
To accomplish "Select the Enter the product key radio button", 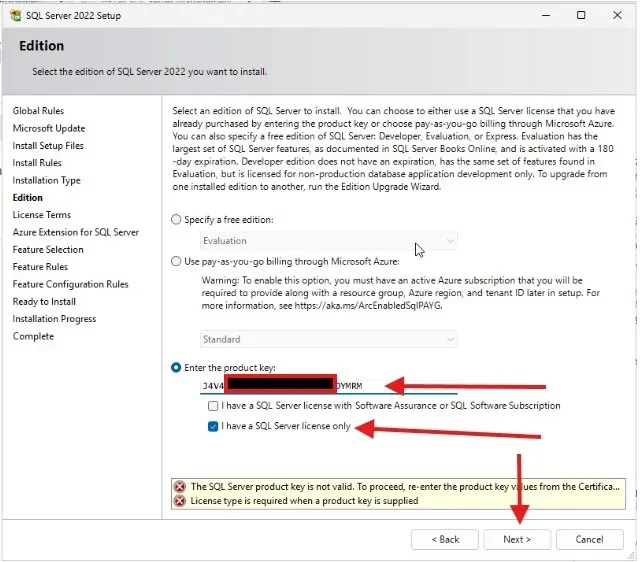I will click(176, 367).
